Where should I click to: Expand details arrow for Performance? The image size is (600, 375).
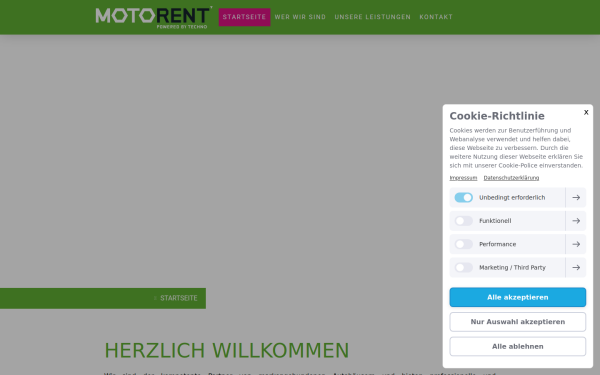[576, 244]
